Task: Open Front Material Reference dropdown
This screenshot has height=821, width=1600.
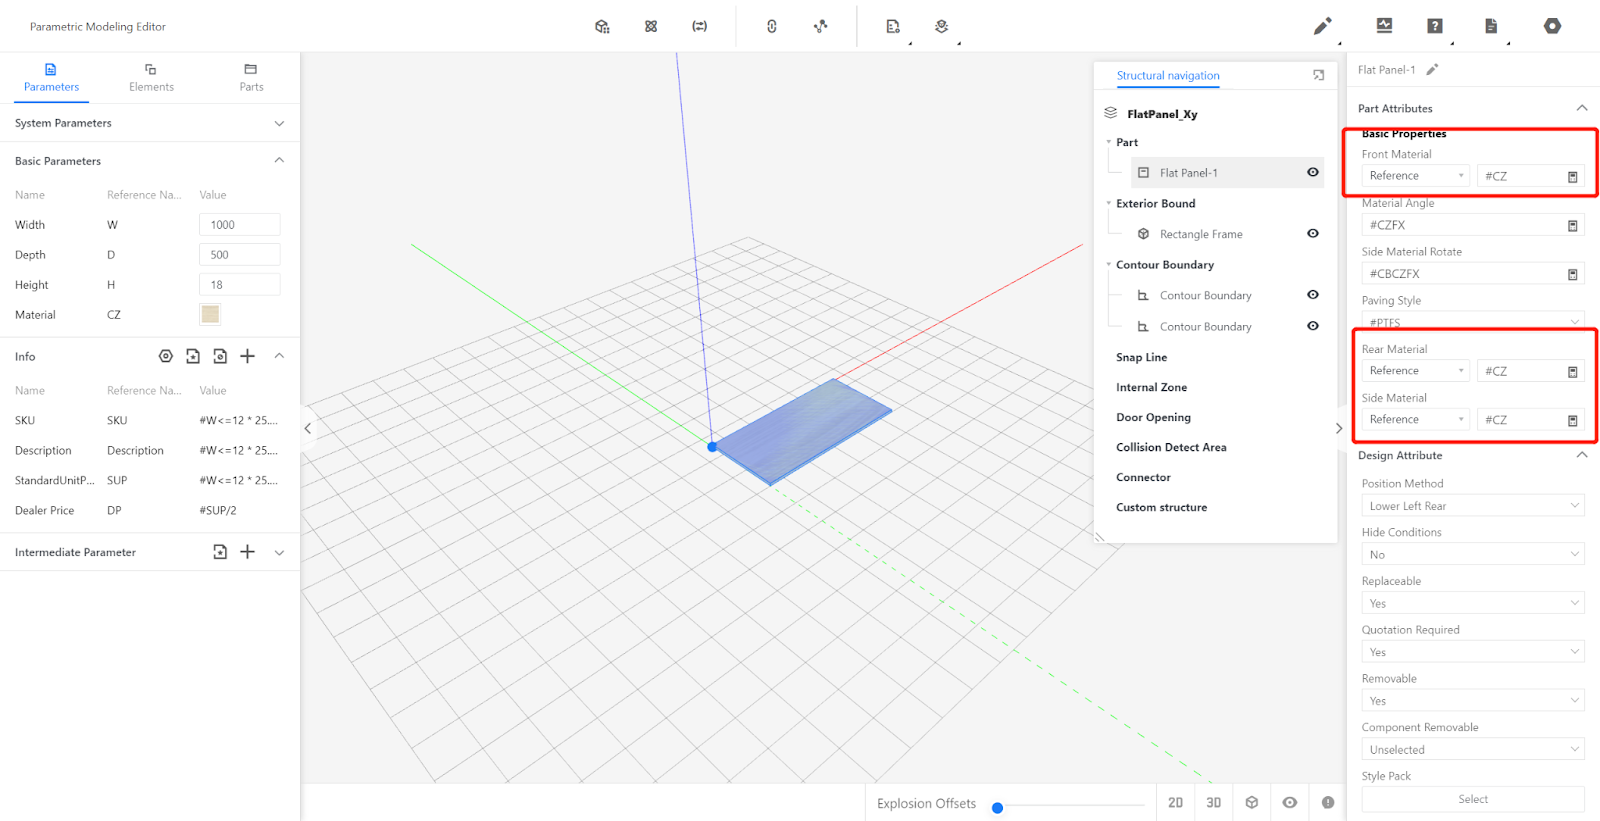Action: coord(1415,176)
